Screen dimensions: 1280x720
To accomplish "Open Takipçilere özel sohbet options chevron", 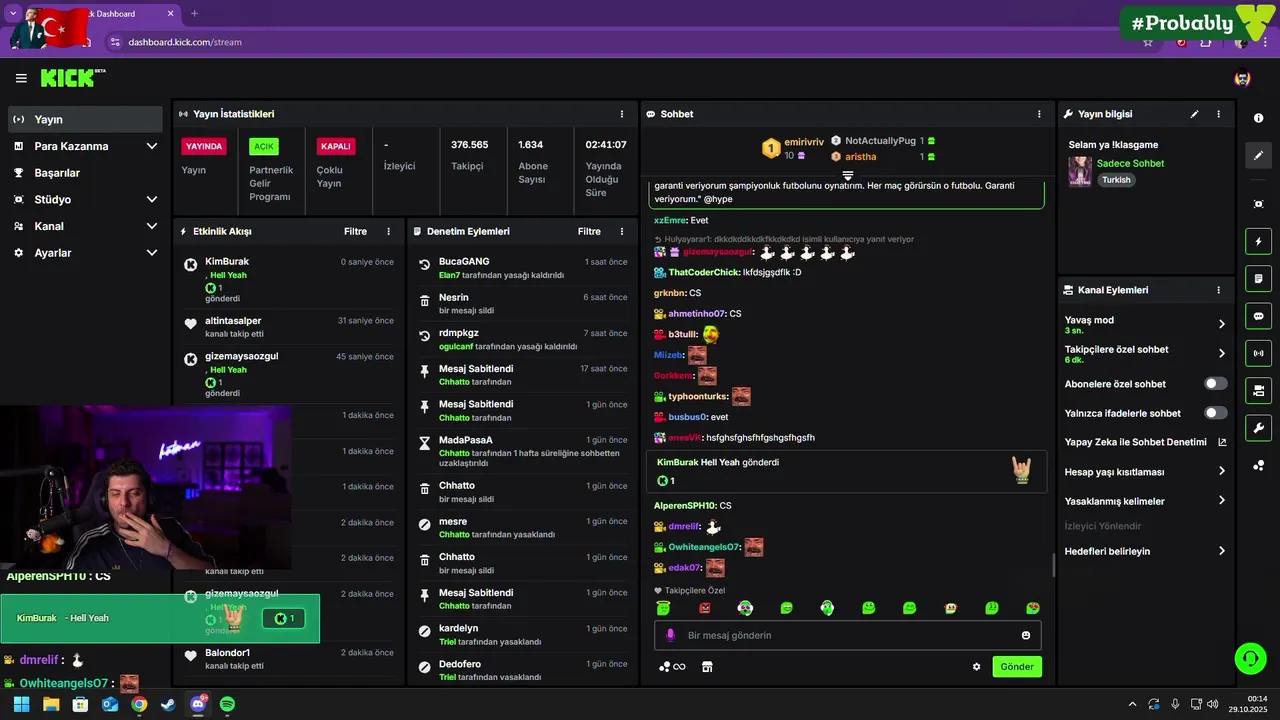I will 1222,353.
